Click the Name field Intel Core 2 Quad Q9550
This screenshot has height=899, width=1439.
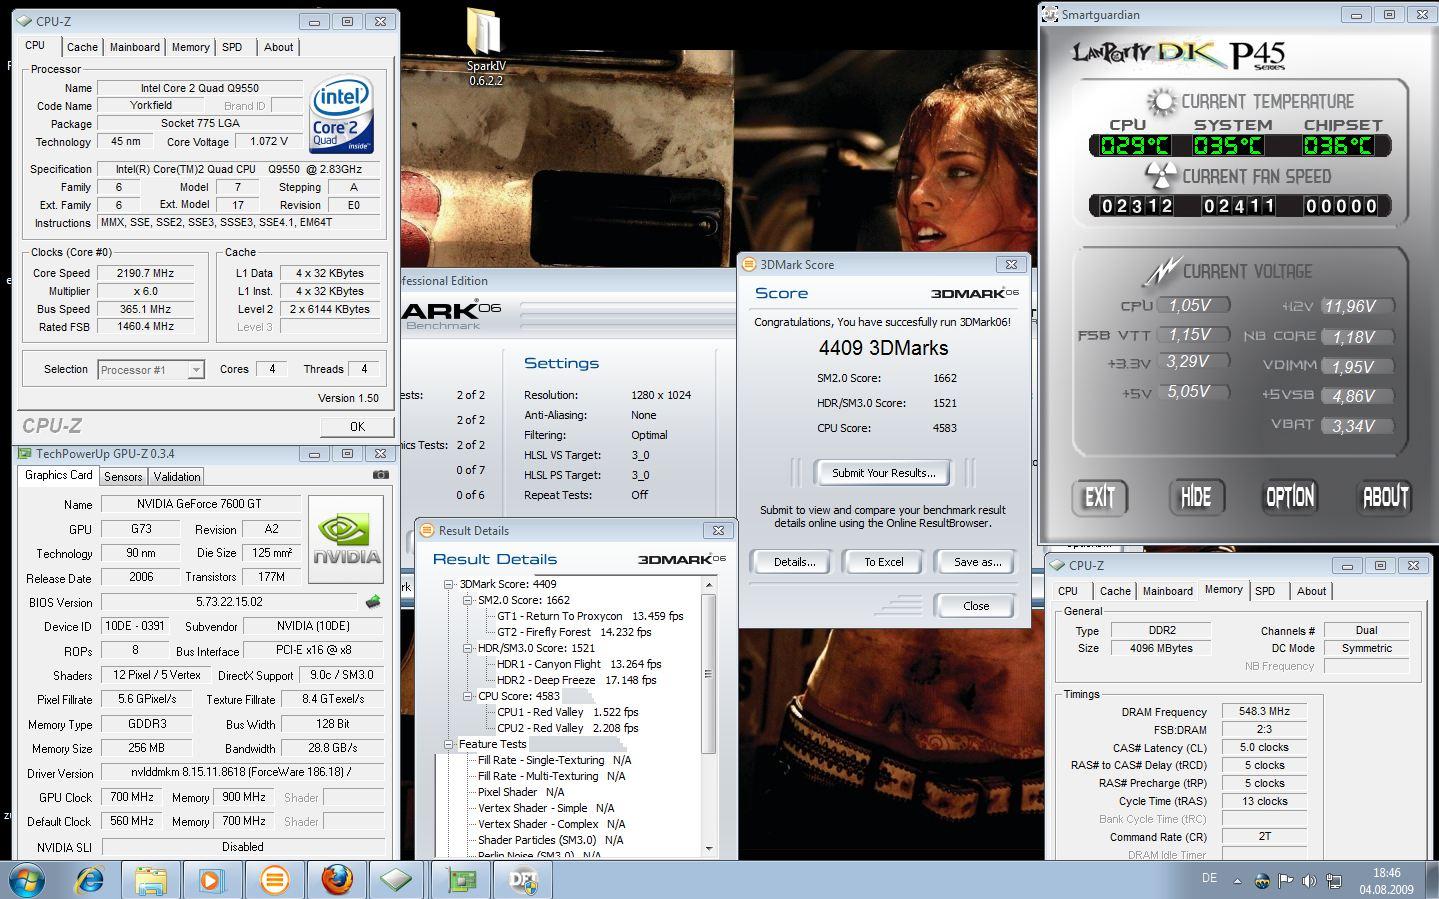[x=200, y=88]
